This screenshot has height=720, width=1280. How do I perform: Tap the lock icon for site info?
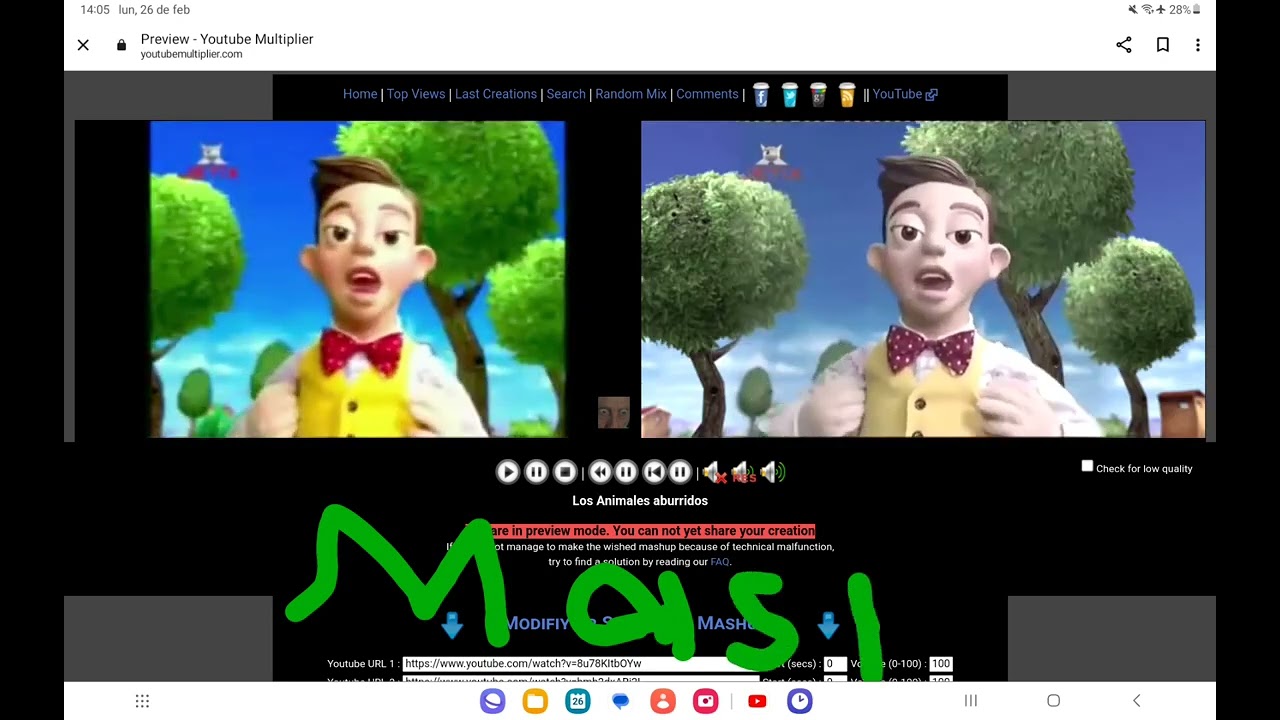(x=121, y=45)
